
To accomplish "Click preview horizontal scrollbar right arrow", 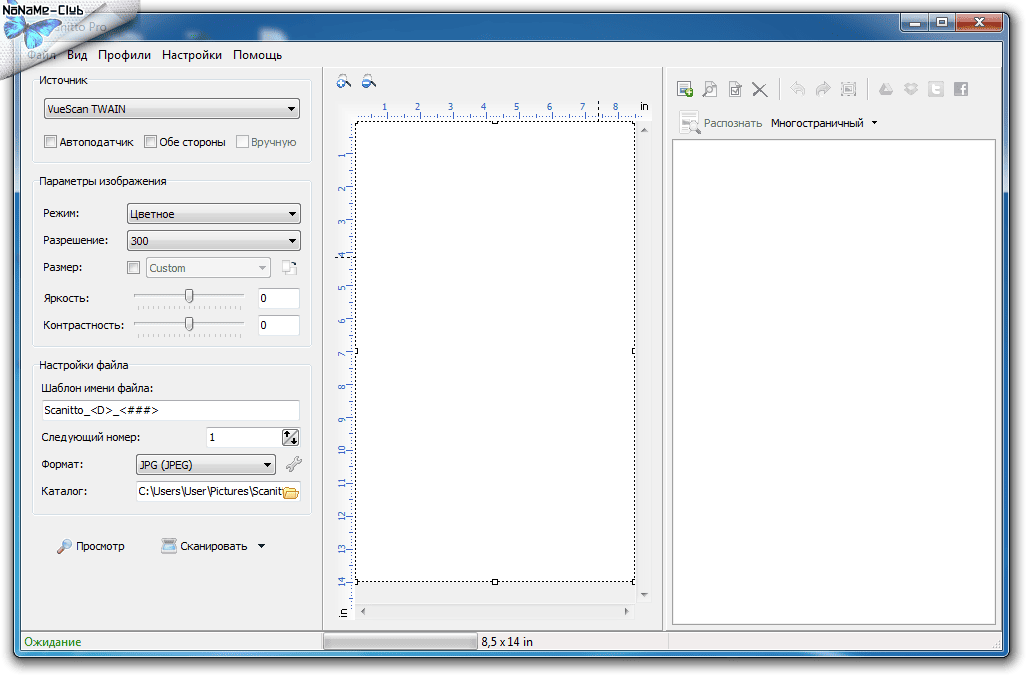I will [626, 612].
